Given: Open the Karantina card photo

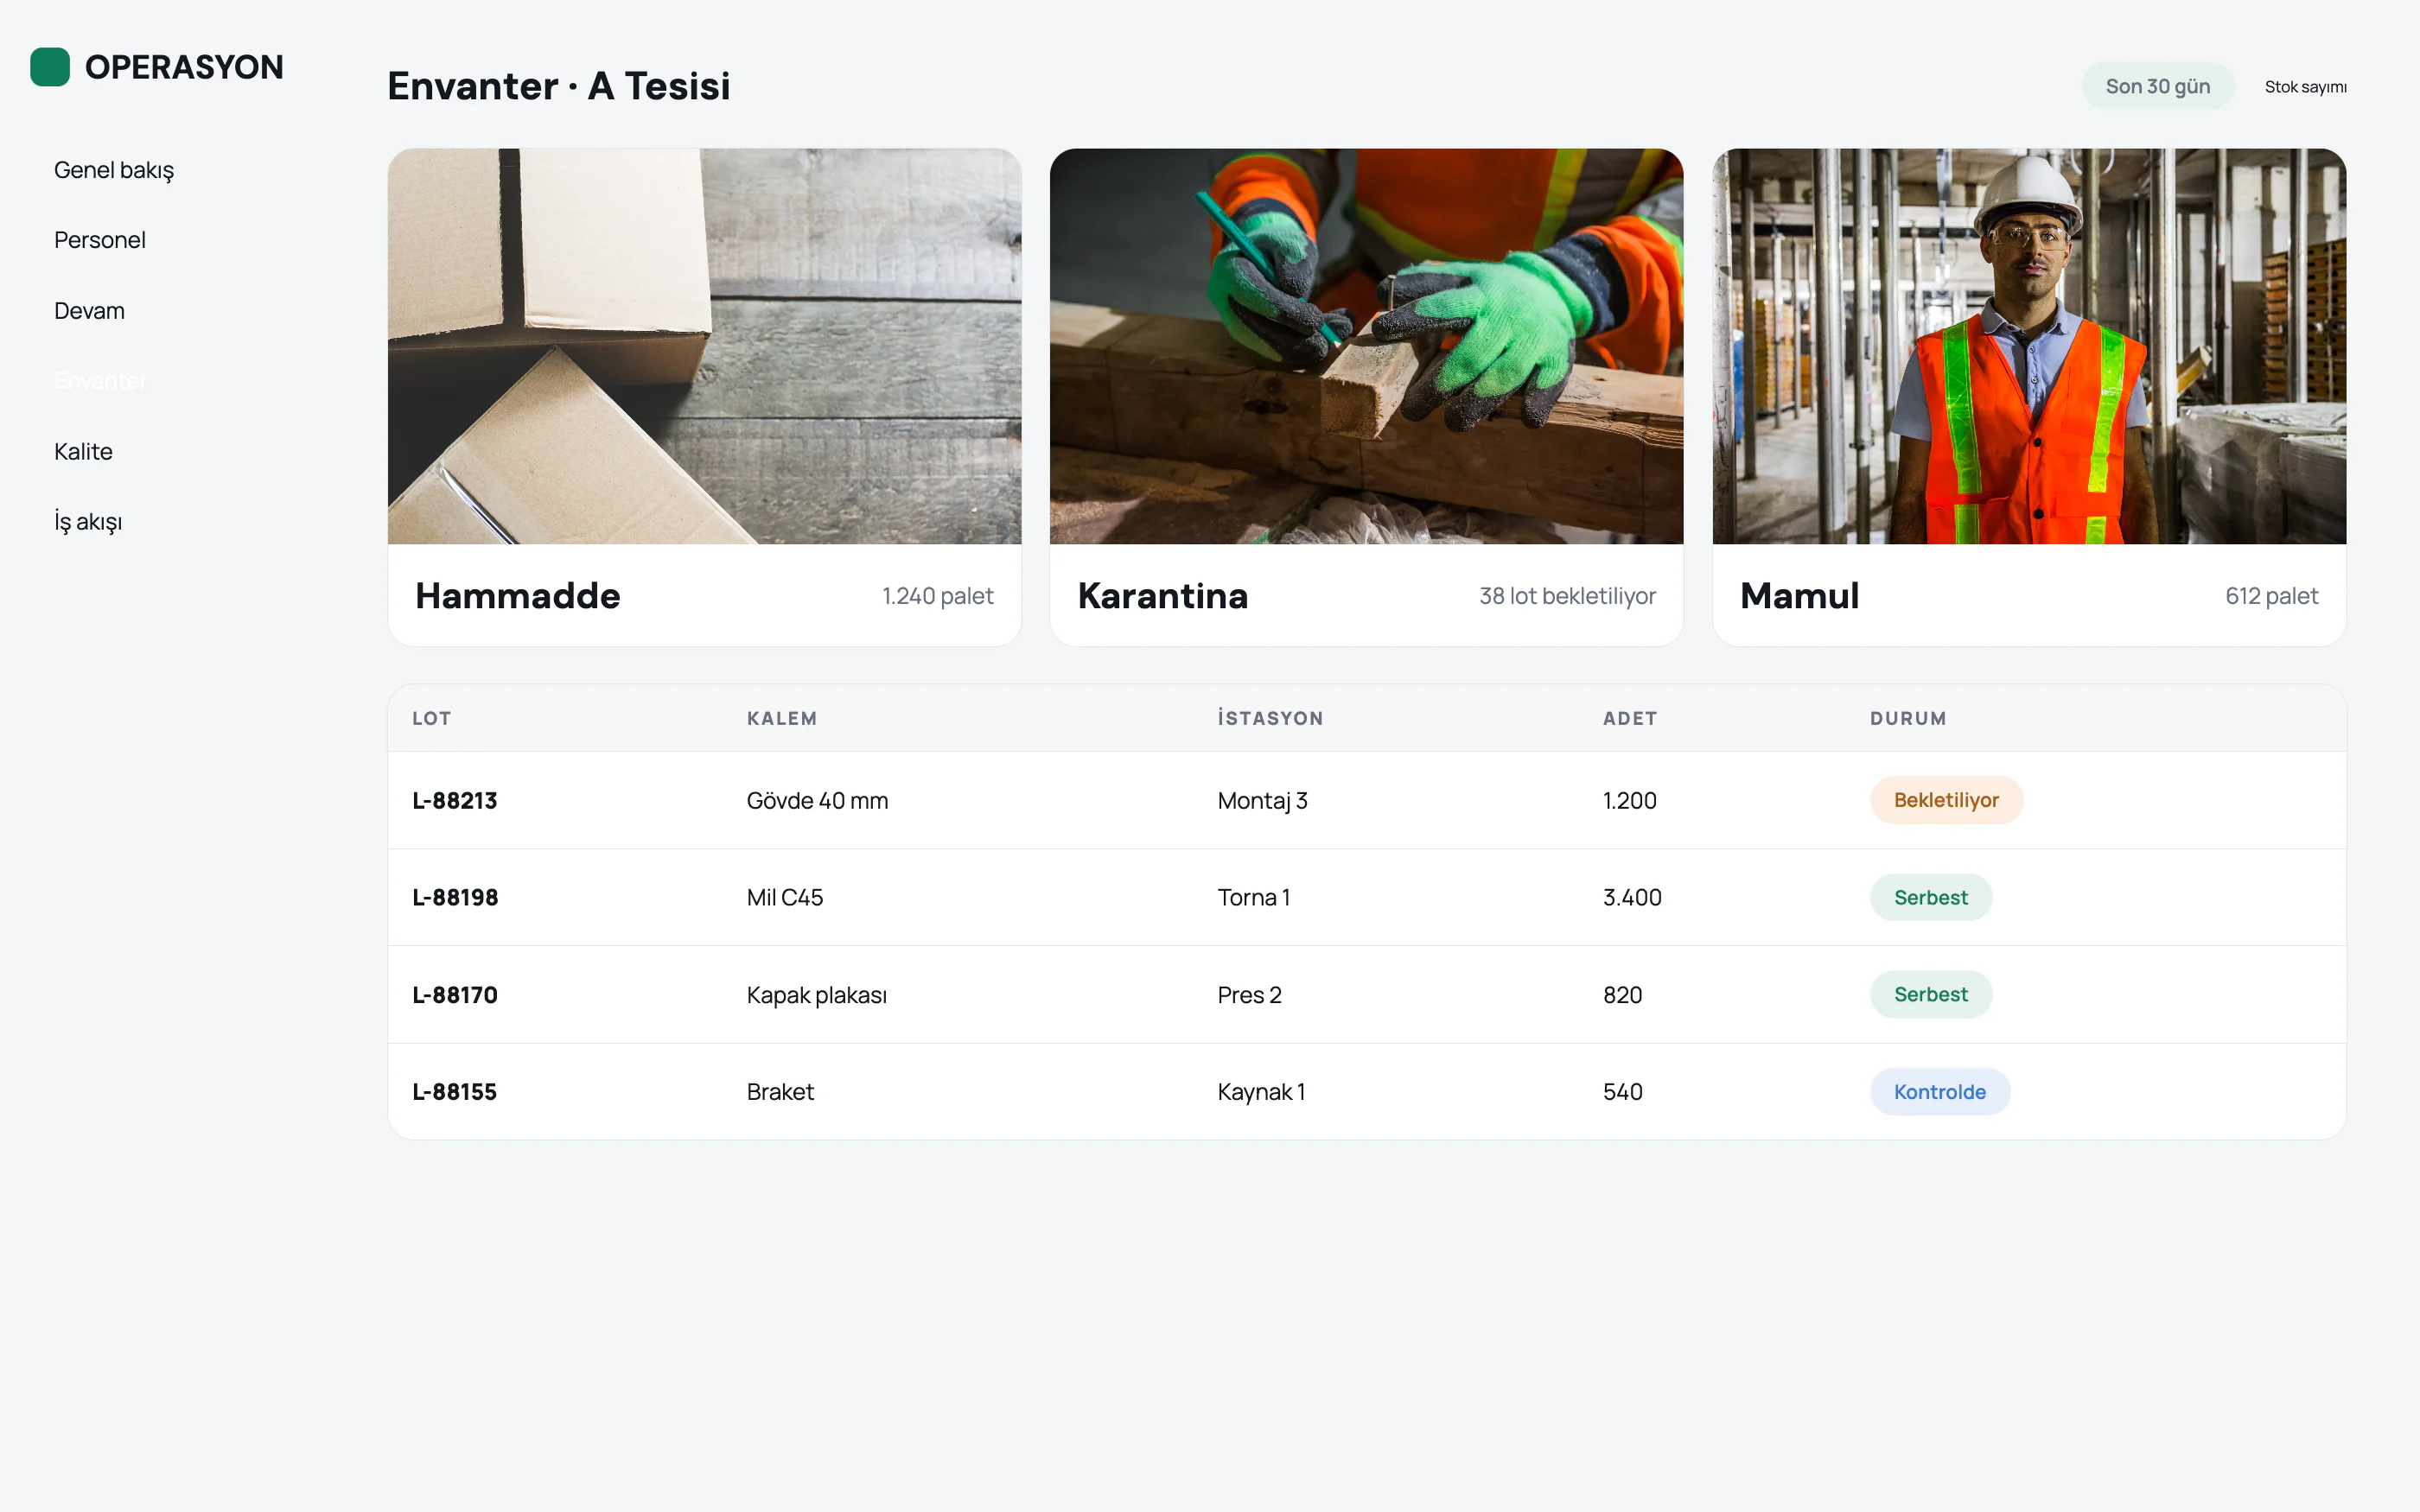Looking at the screenshot, I should coord(1367,346).
